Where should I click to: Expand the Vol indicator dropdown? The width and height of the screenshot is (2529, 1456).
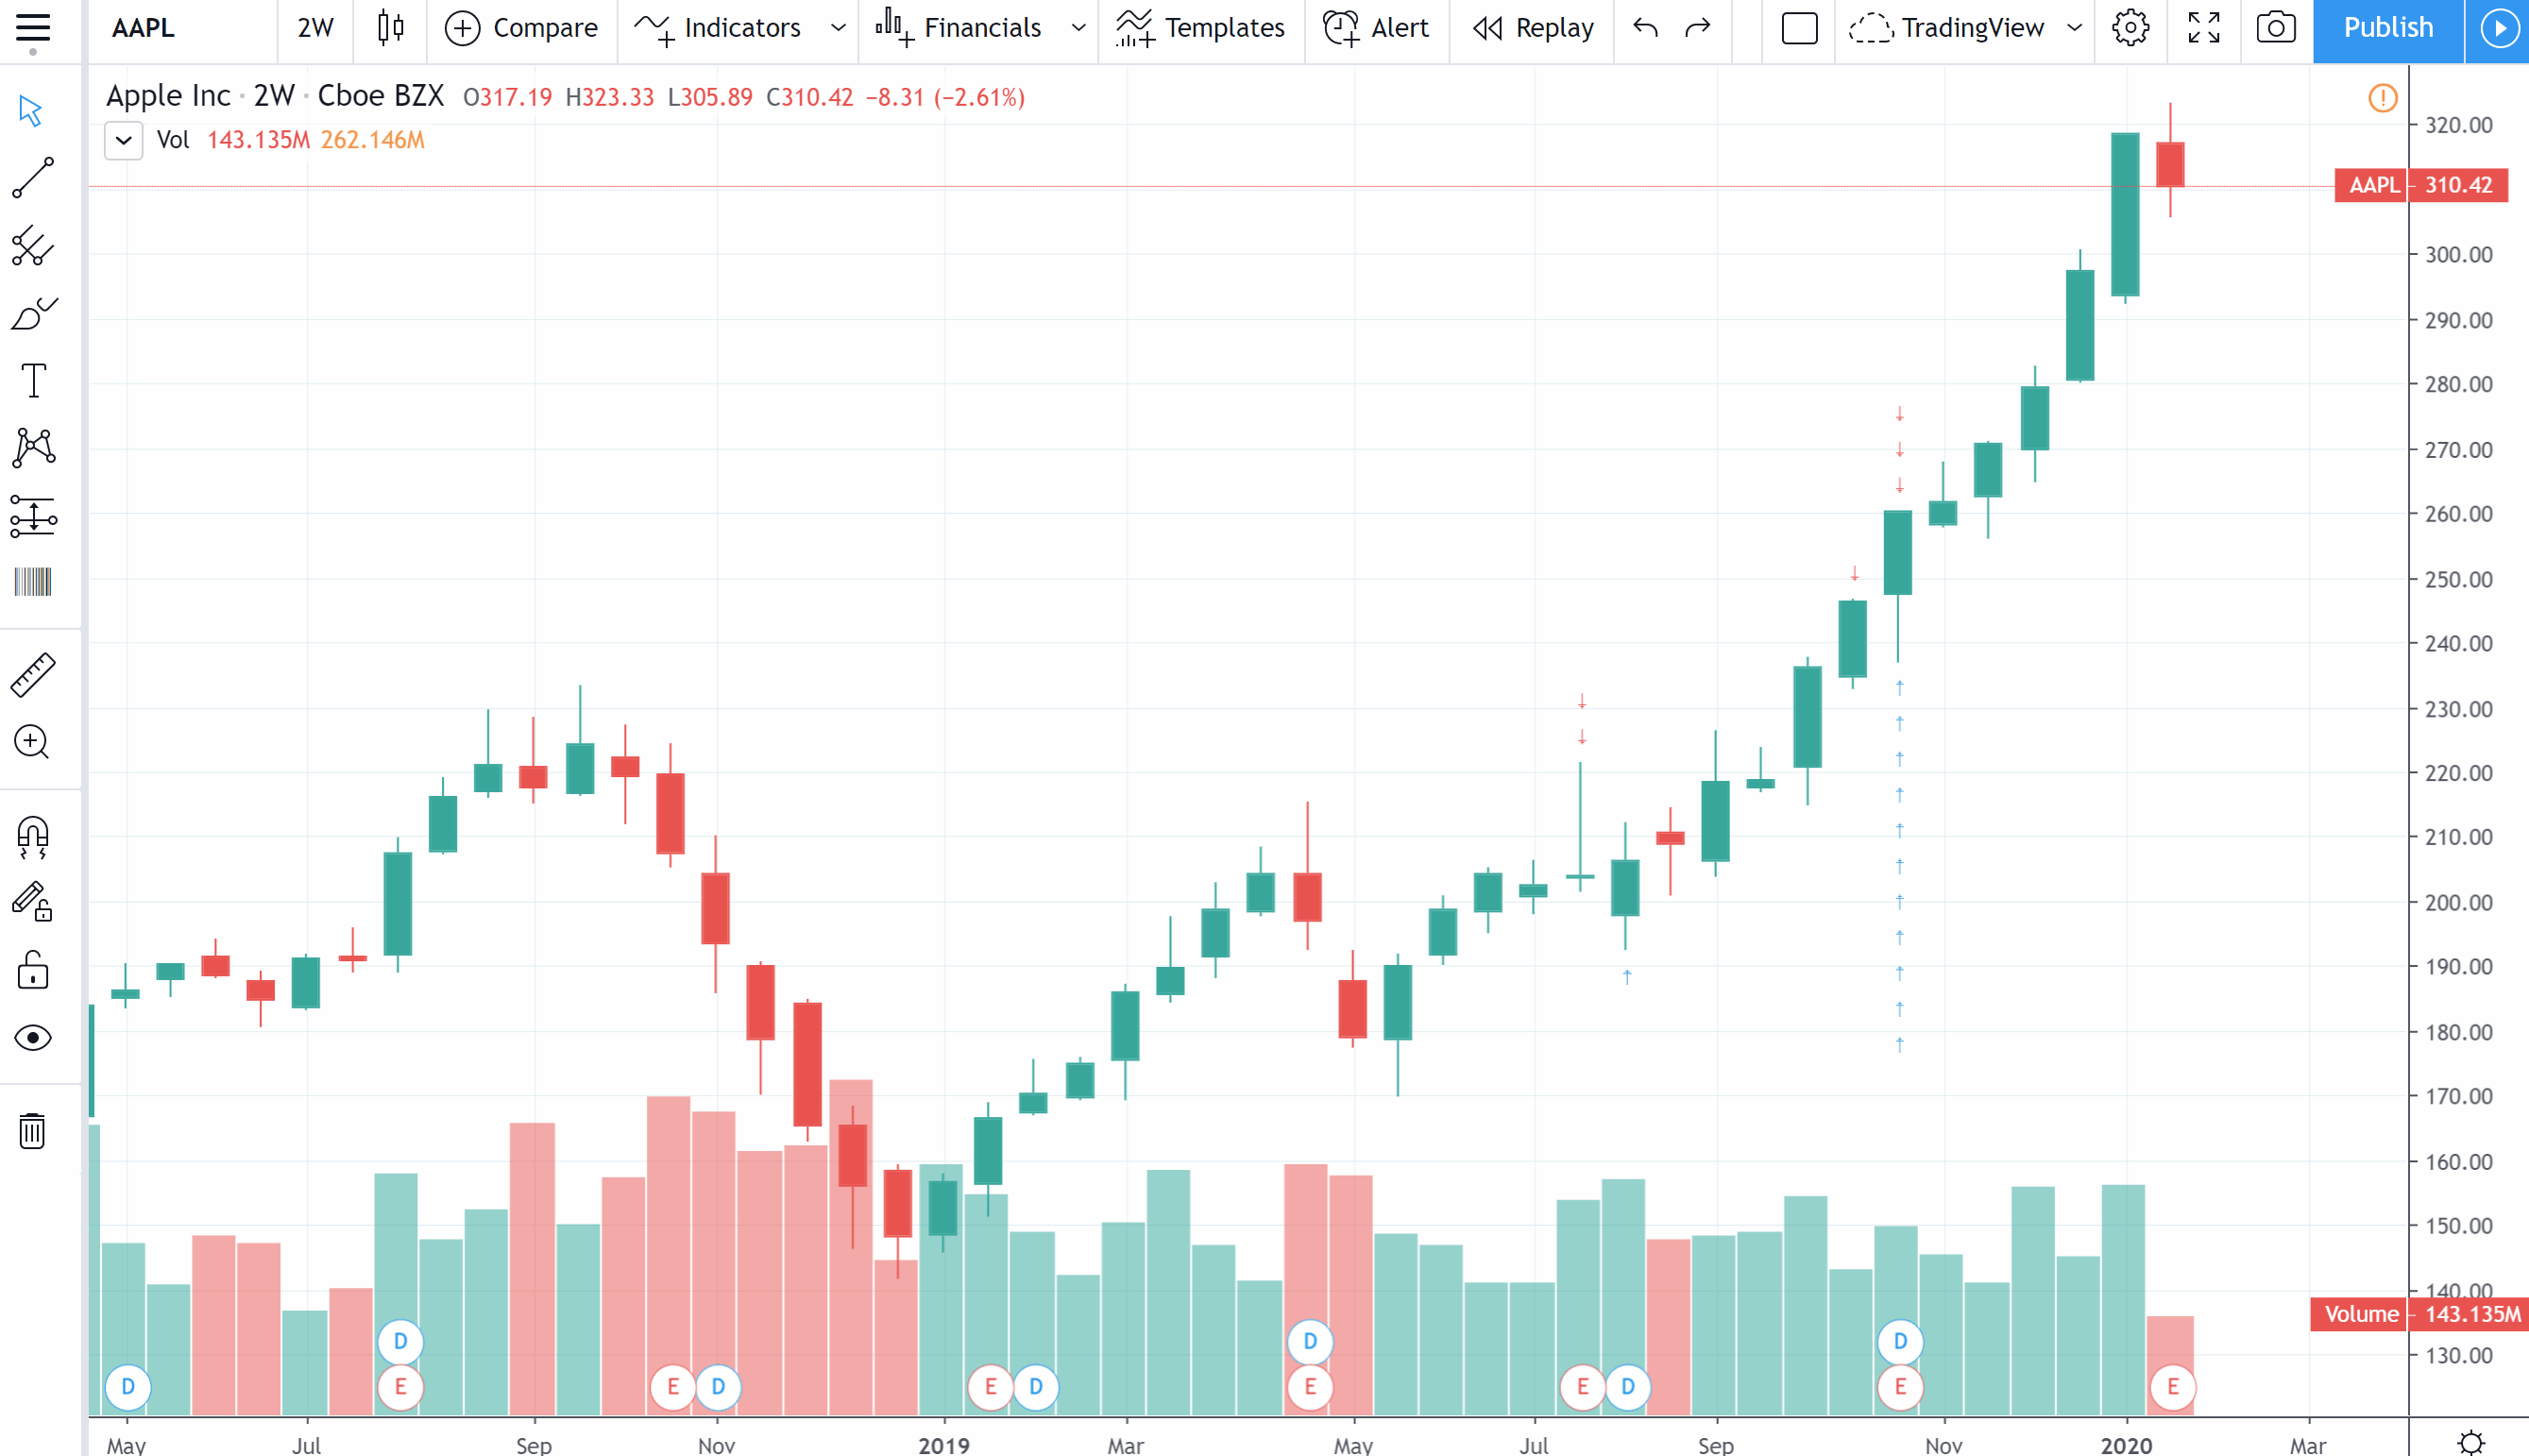[x=123, y=140]
